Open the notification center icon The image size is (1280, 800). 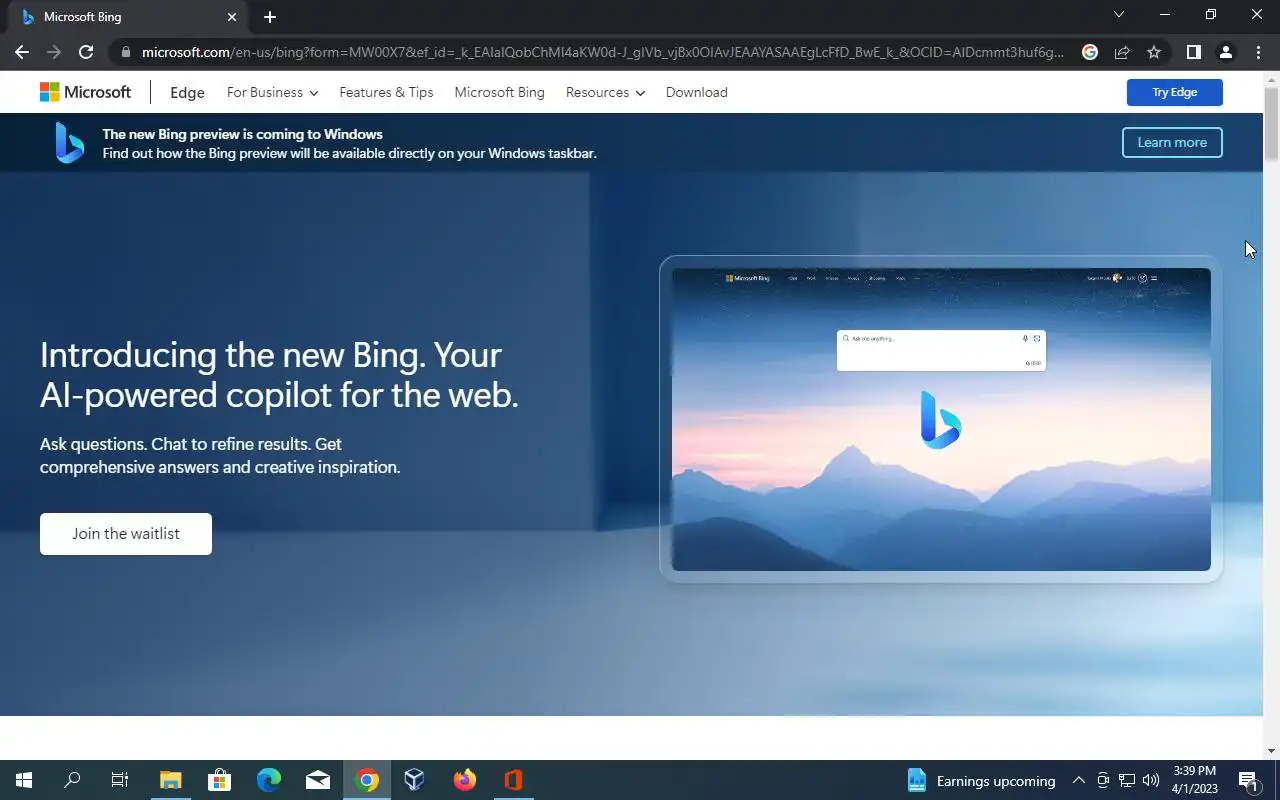tap(1248, 780)
